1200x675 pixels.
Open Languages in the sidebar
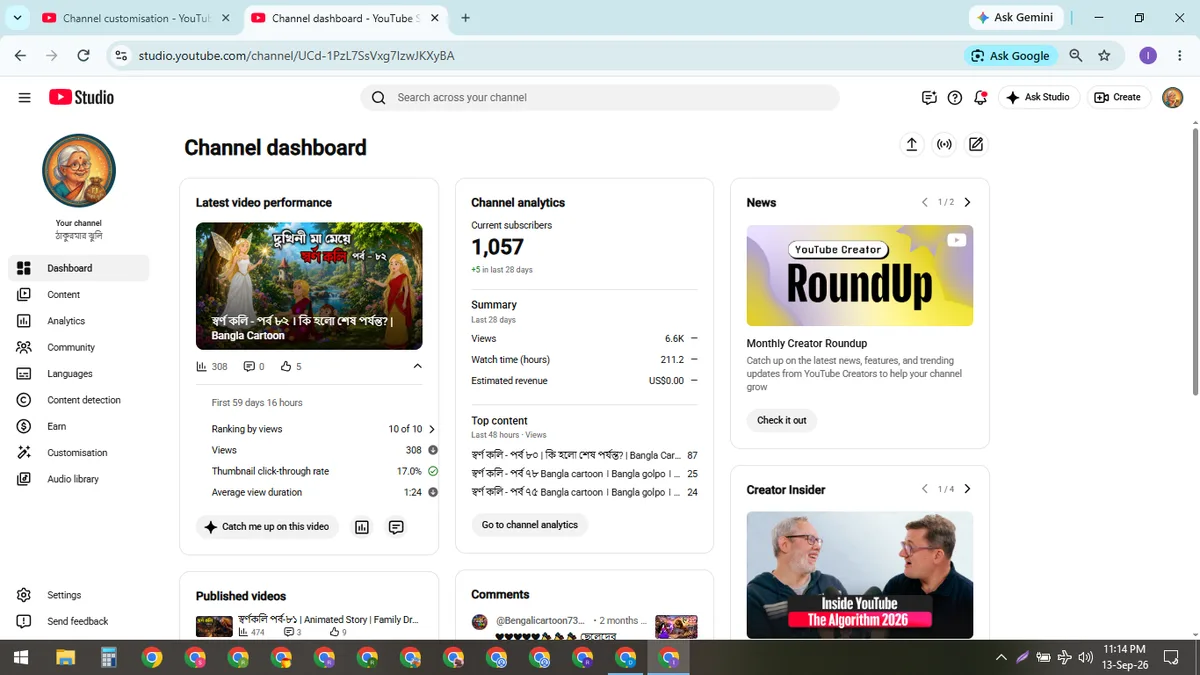(x=79, y=373)
